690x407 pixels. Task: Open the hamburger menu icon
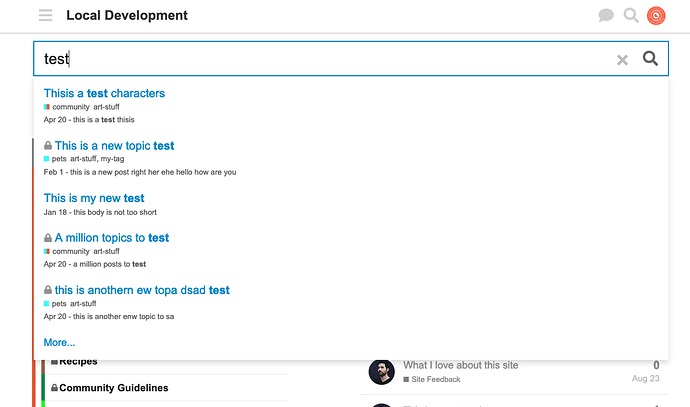(45, 15)
